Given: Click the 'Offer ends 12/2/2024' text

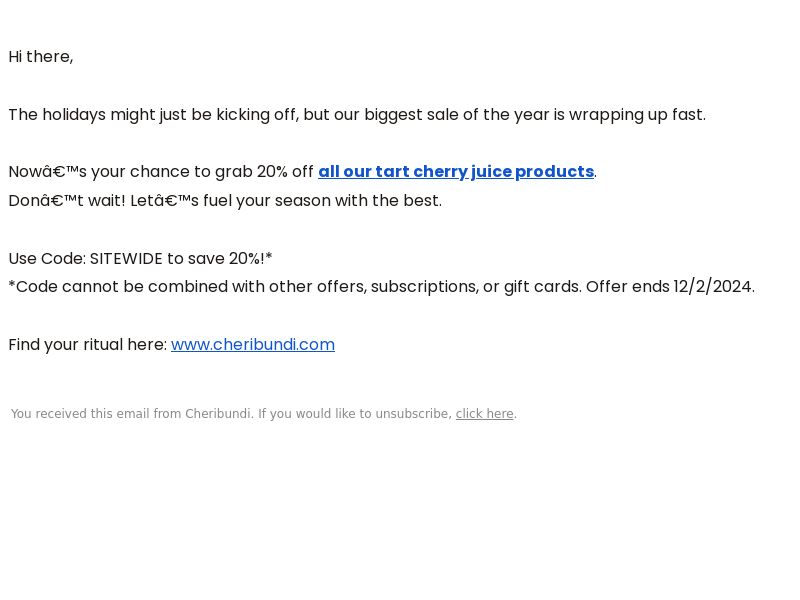Looking at the screenshot, I should (670, 287).
